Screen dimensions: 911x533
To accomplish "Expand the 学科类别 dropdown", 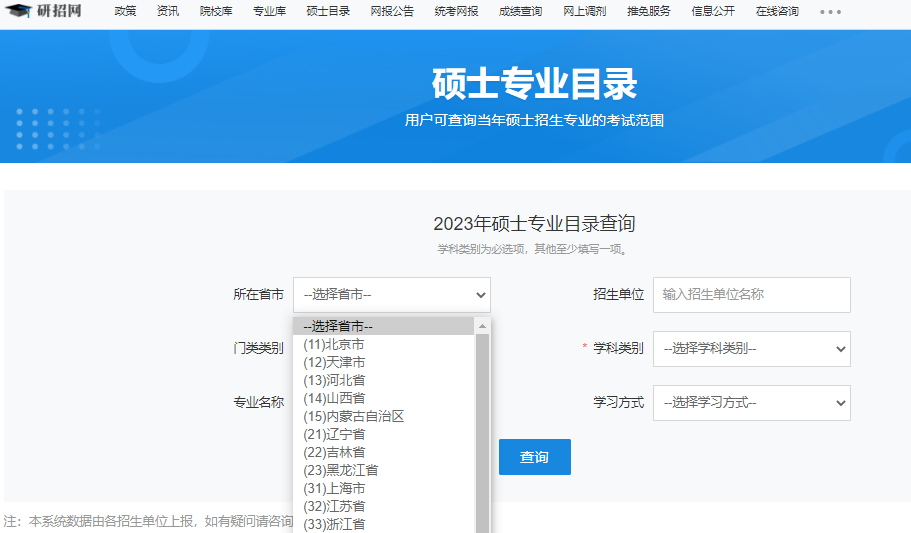I will coord(751,349).
